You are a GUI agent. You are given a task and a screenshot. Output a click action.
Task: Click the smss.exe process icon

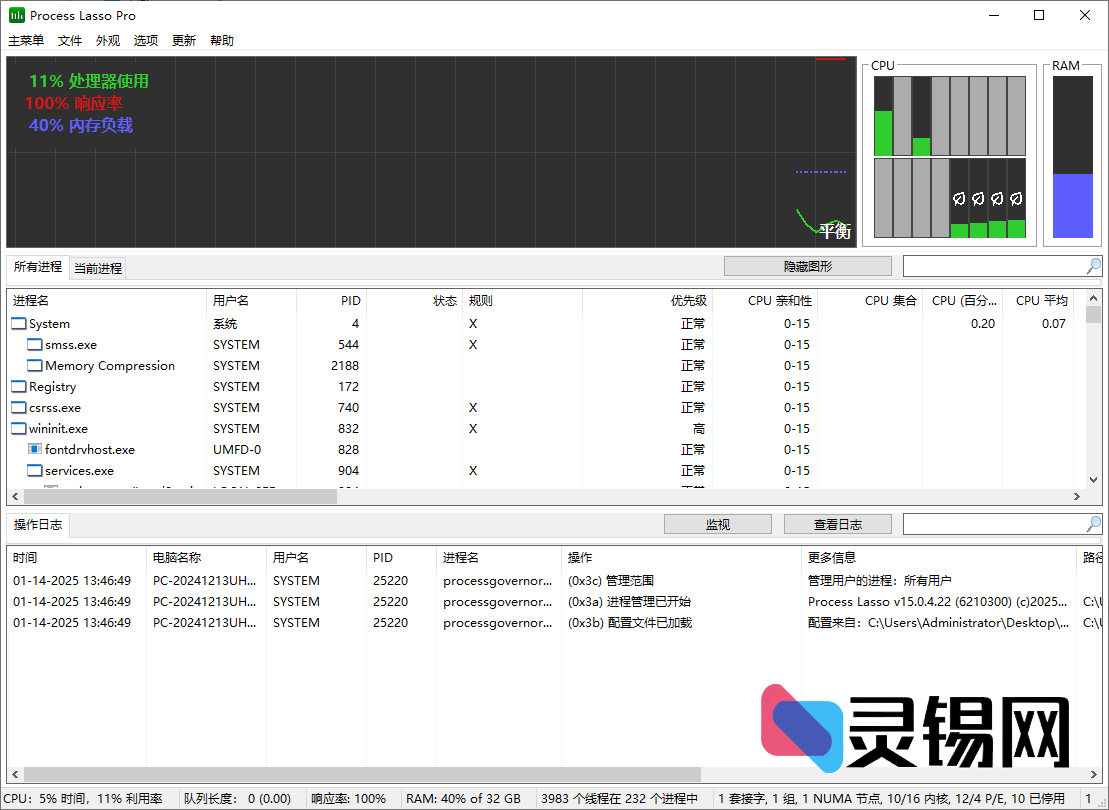click(x=33, y=344)
